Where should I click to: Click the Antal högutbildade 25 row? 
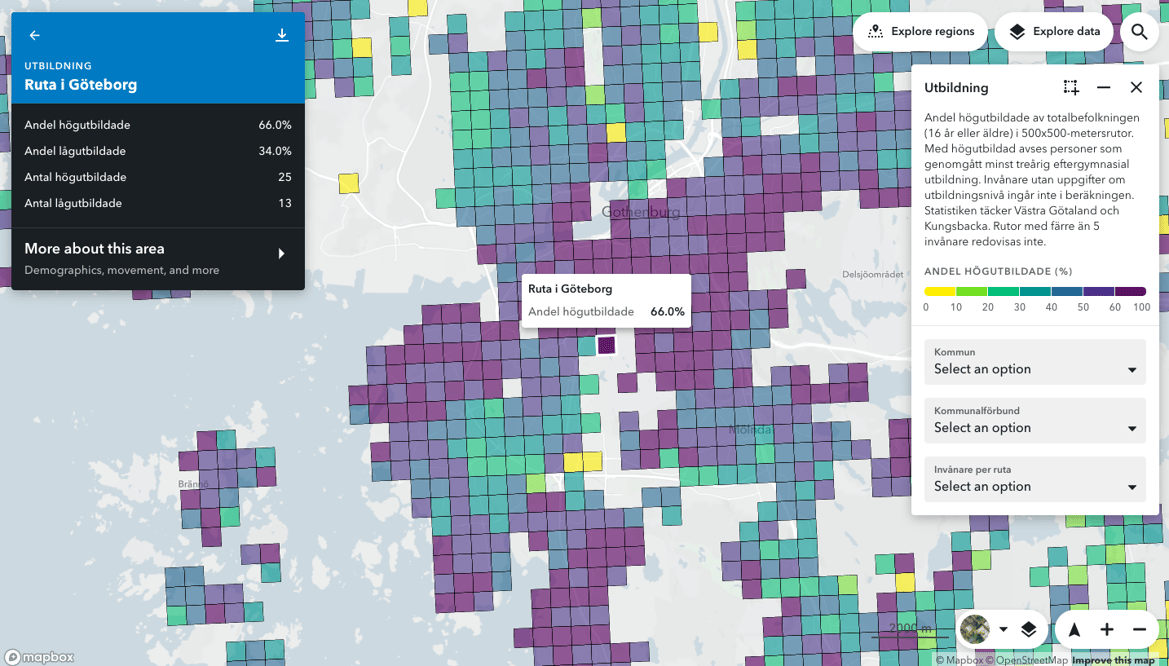point(158,178)
